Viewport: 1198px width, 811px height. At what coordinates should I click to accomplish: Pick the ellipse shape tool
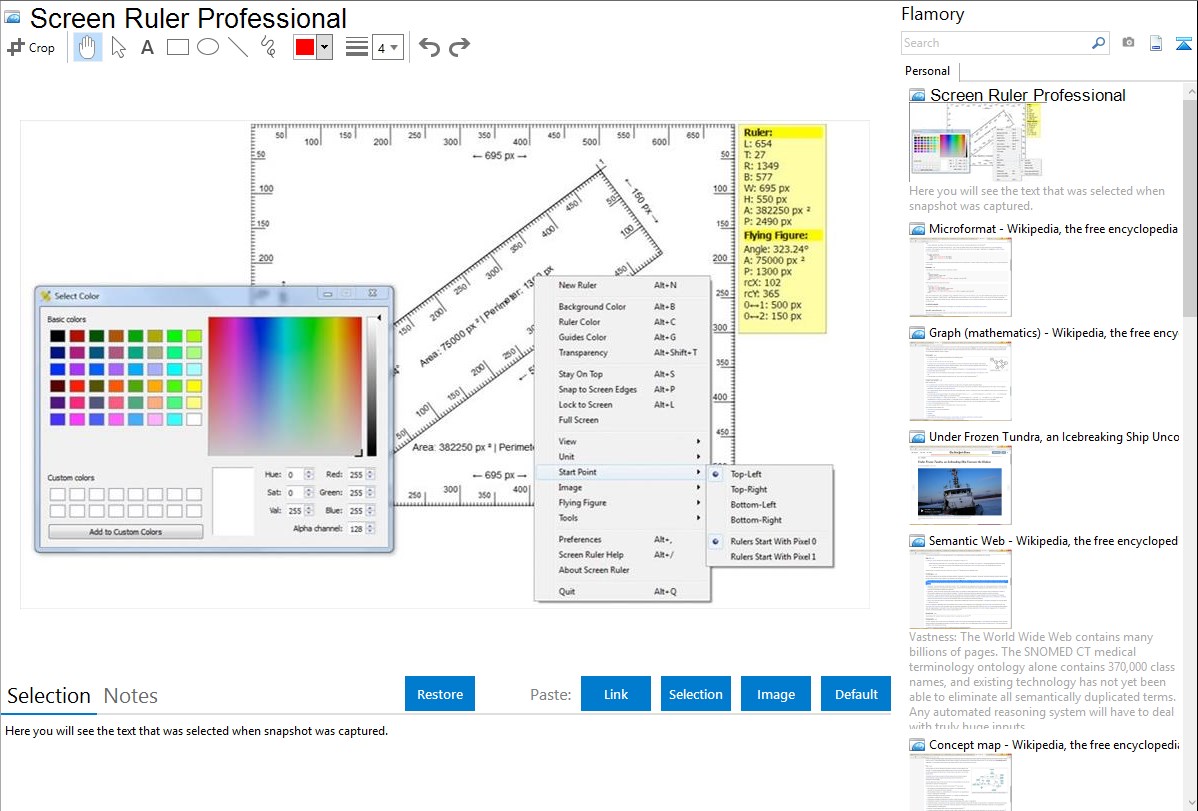(208, 47)
